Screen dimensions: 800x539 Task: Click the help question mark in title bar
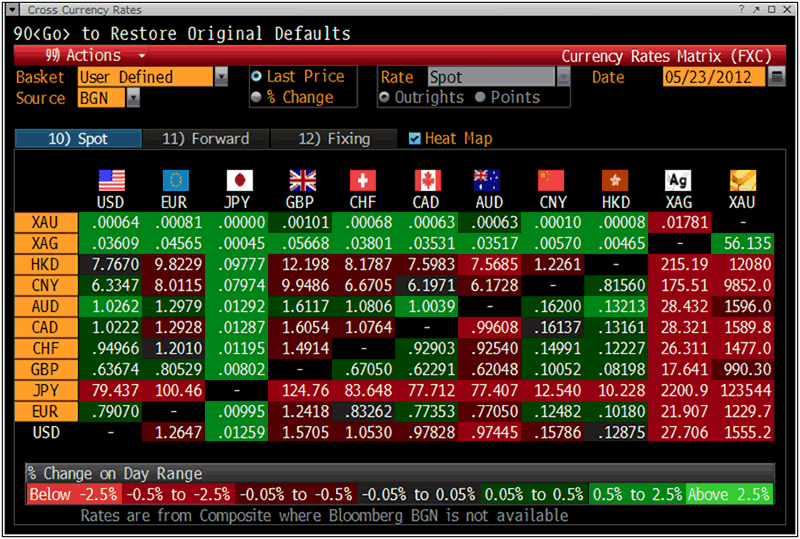click(742, 9)
